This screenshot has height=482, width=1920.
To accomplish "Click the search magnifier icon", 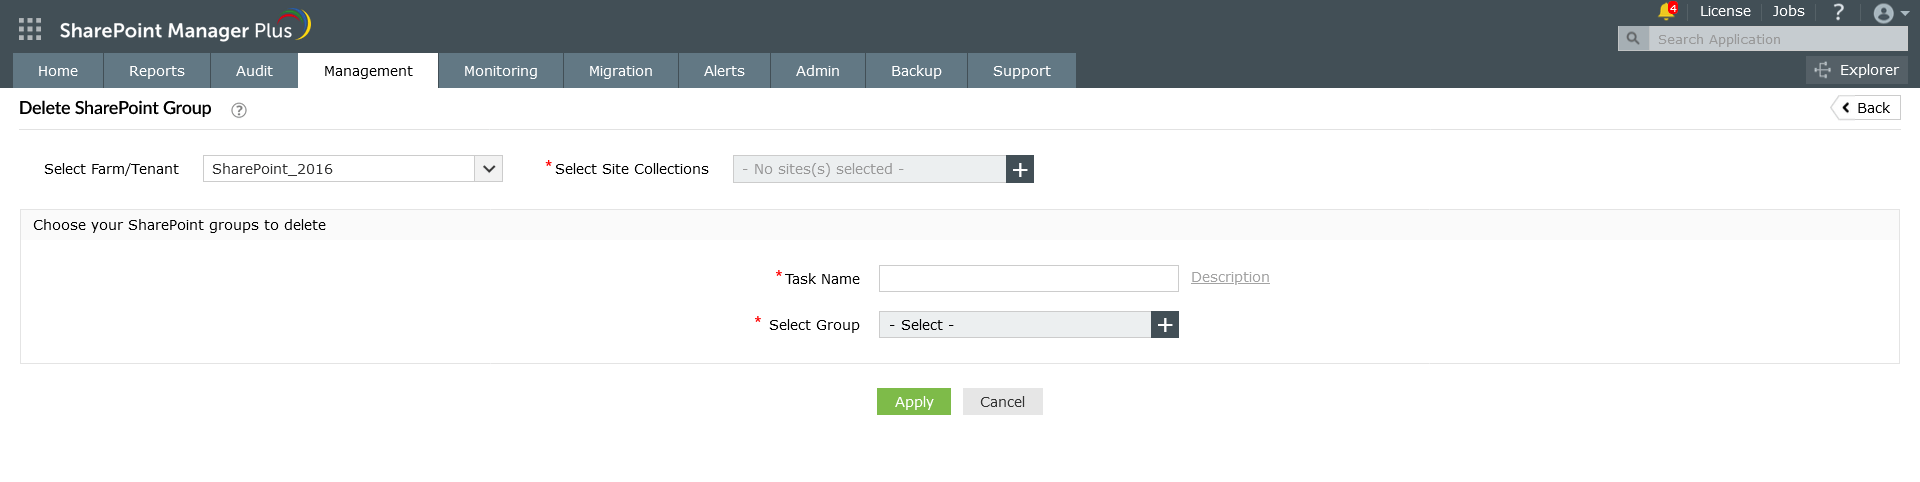I will 1633,39.
